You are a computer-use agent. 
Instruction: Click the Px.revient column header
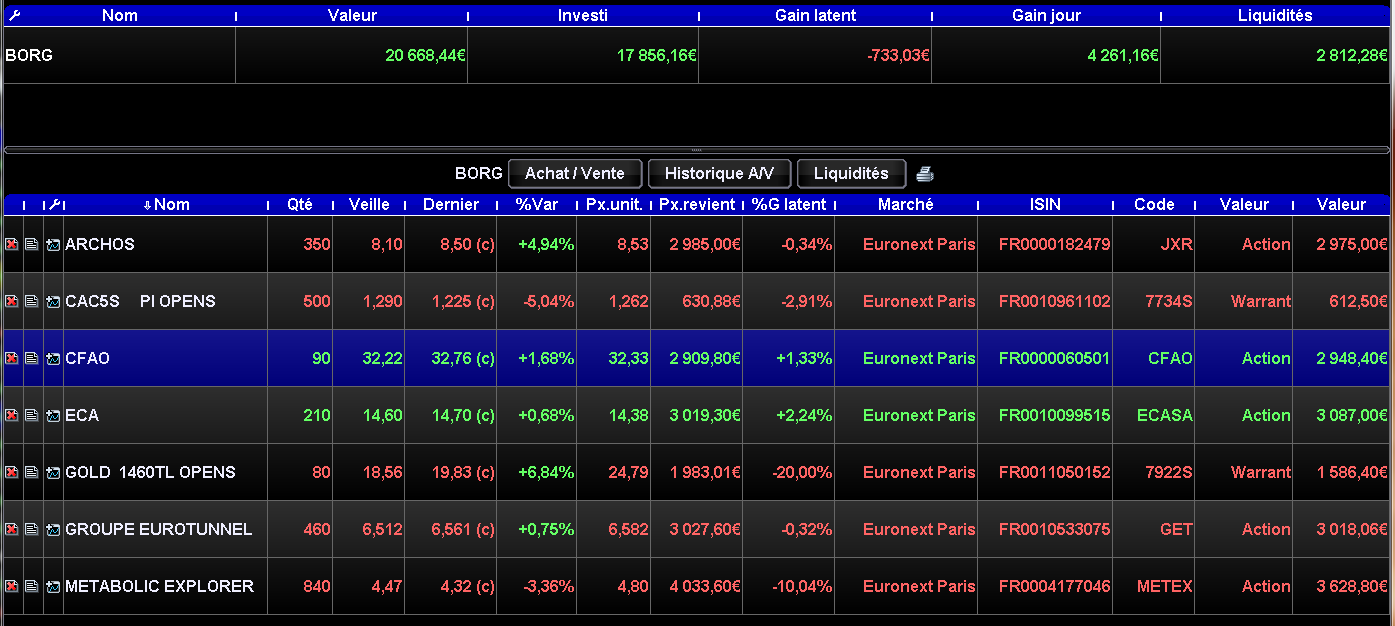697,204
